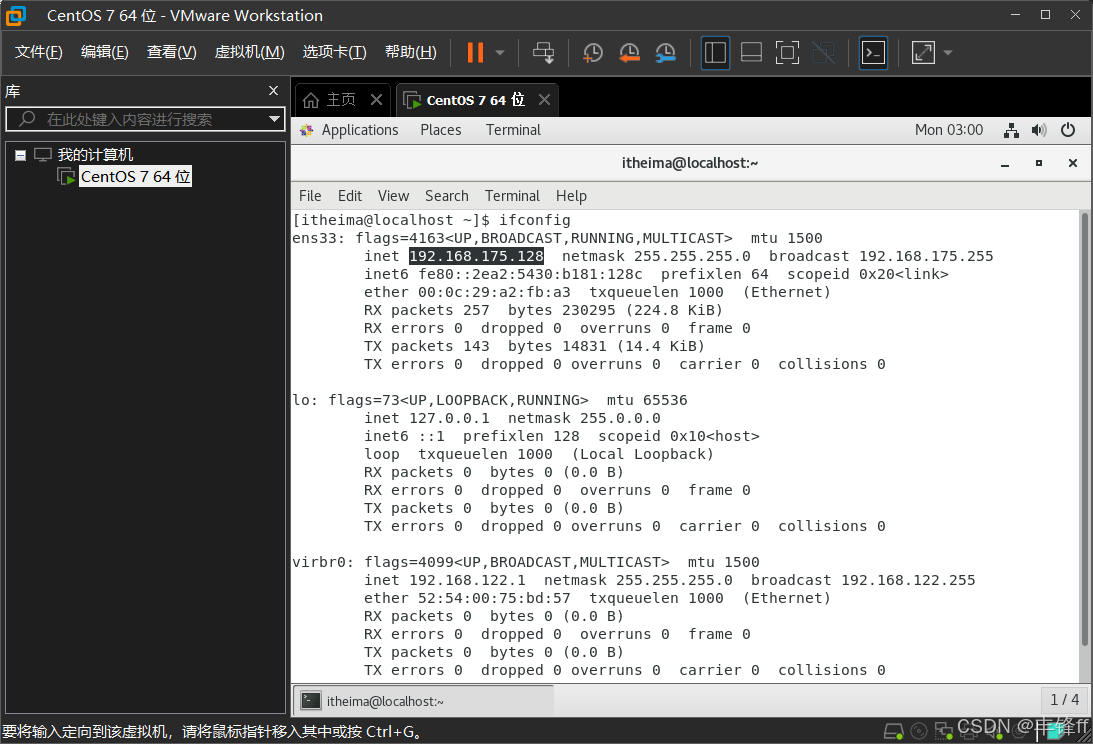Enter full screen mode

point(787,52)
